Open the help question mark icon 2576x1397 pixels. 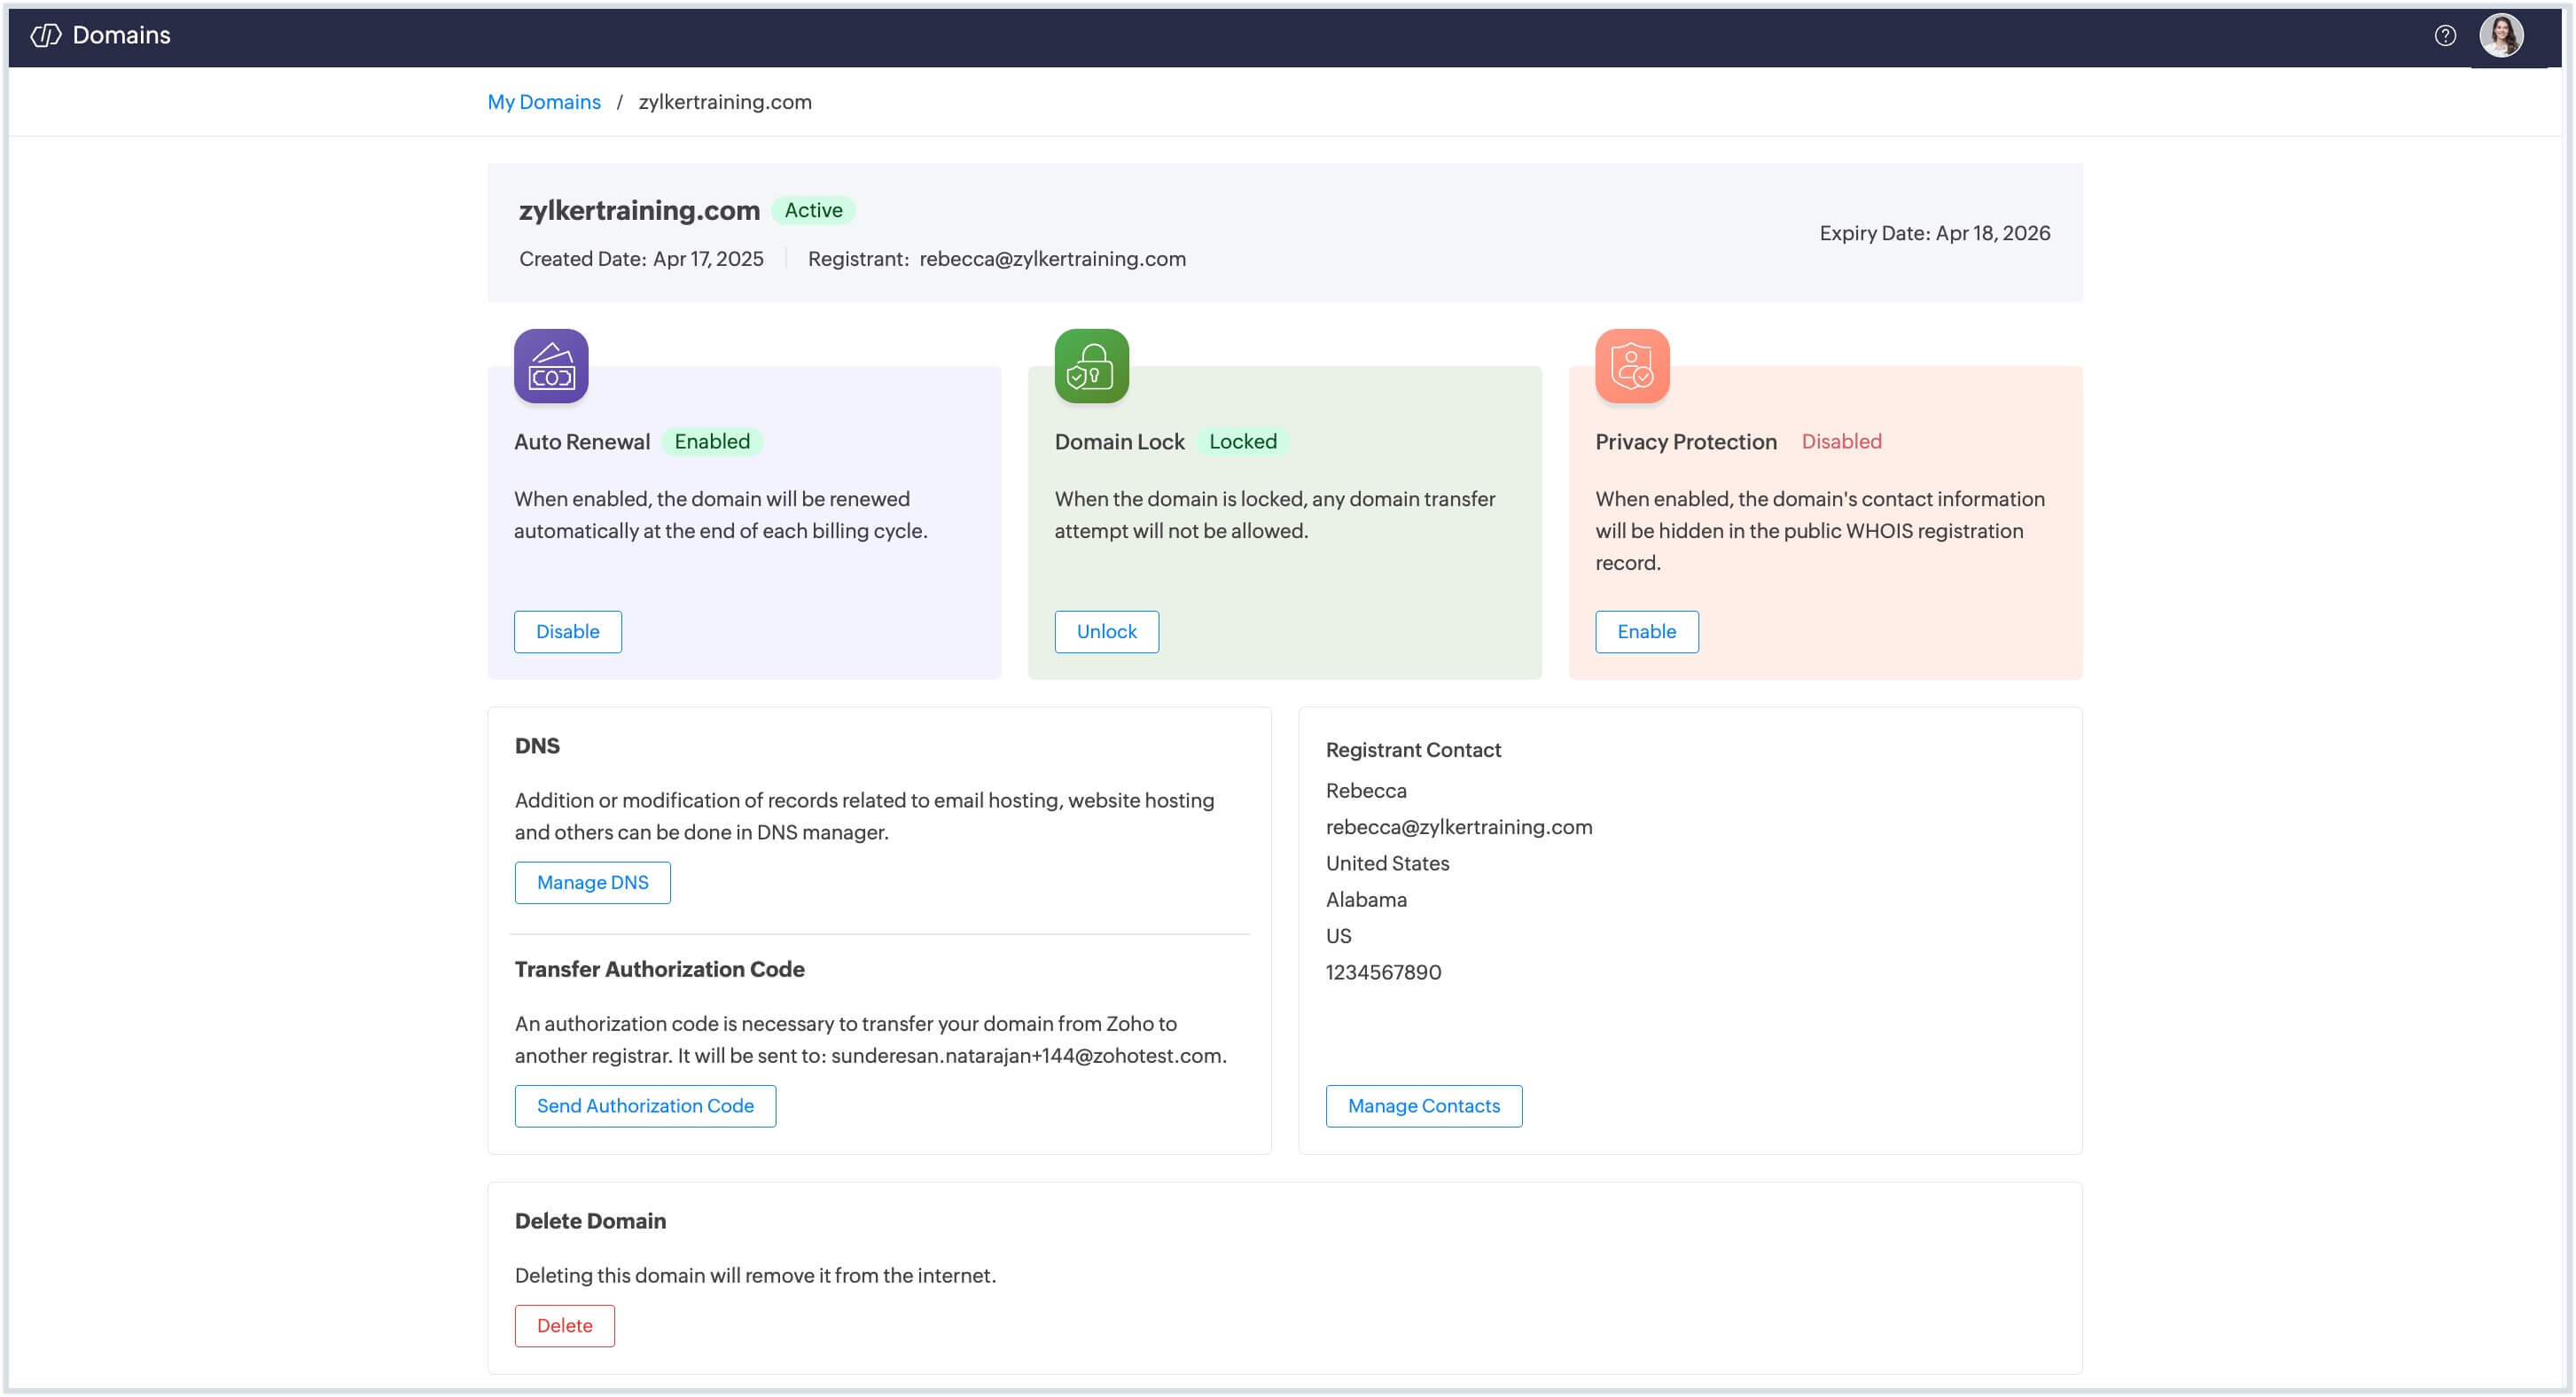tap(2444, 36)
